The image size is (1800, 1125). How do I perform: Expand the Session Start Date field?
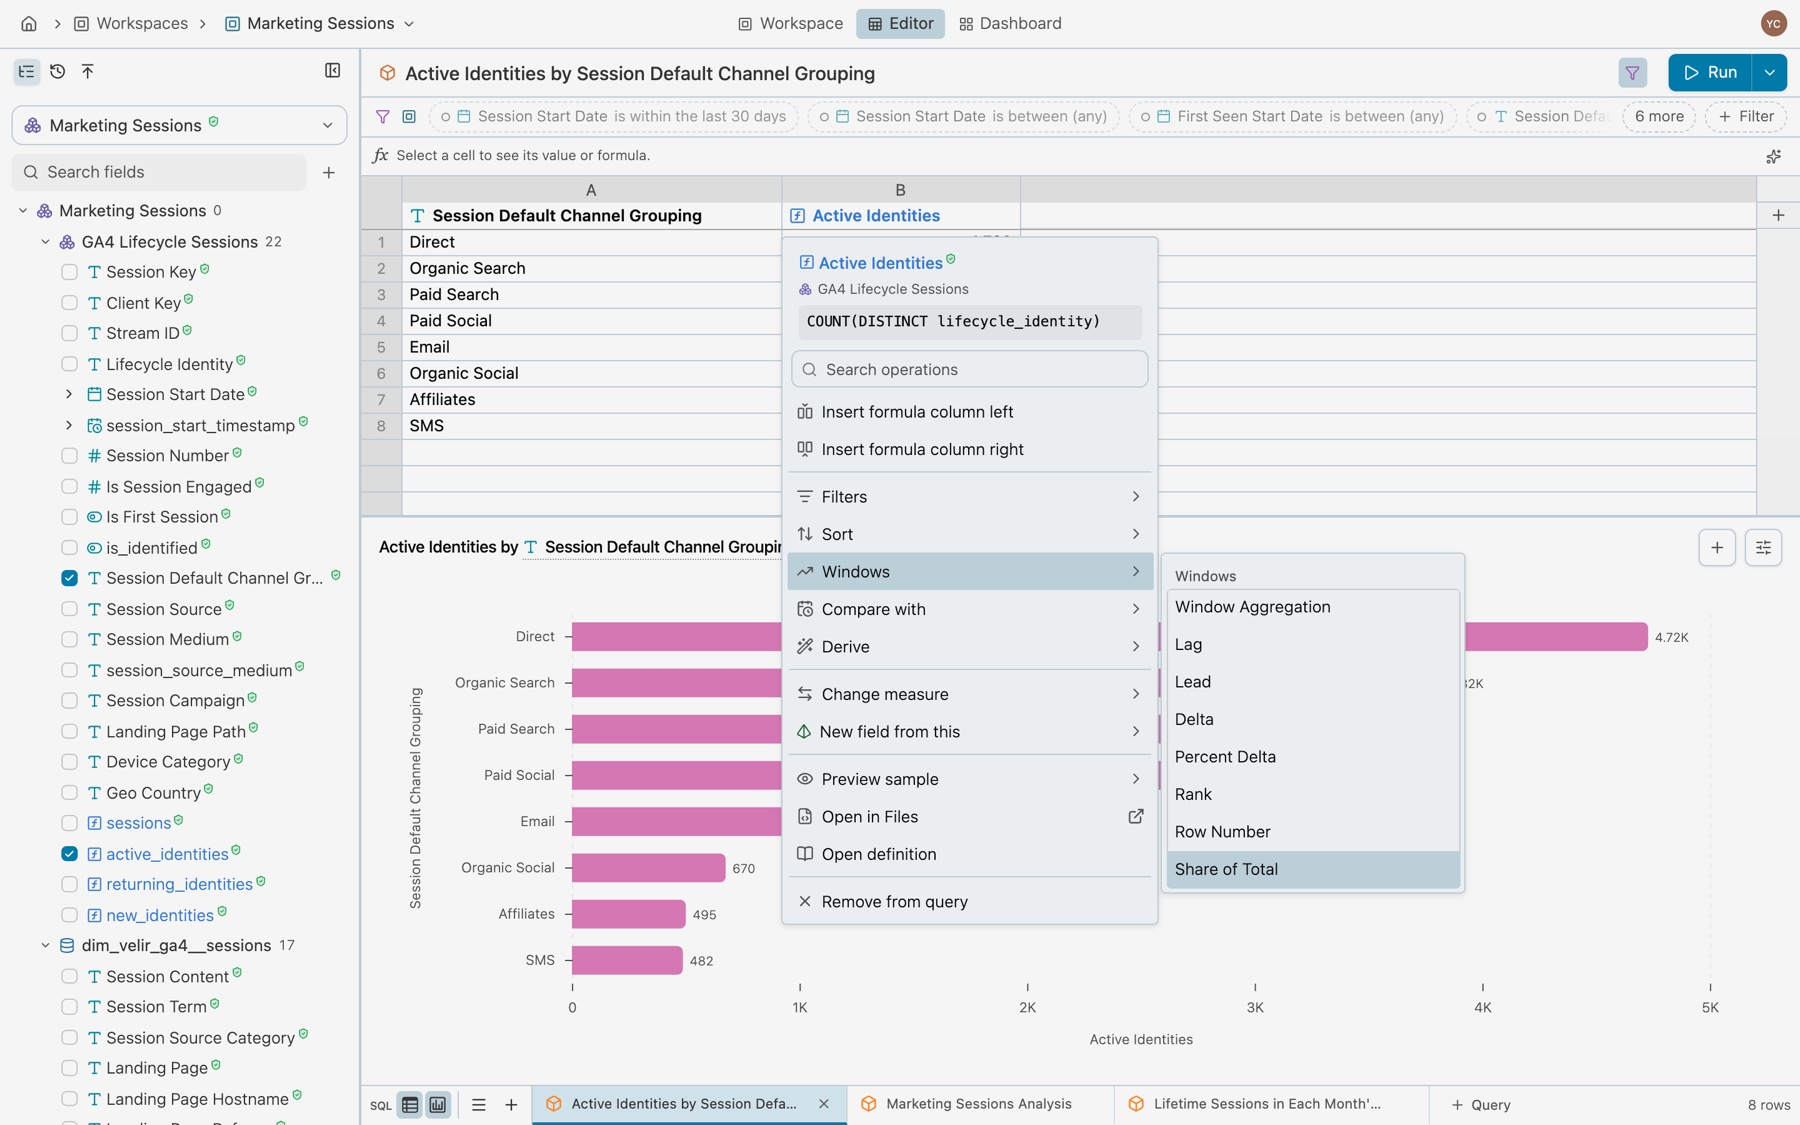coord(69,394)
